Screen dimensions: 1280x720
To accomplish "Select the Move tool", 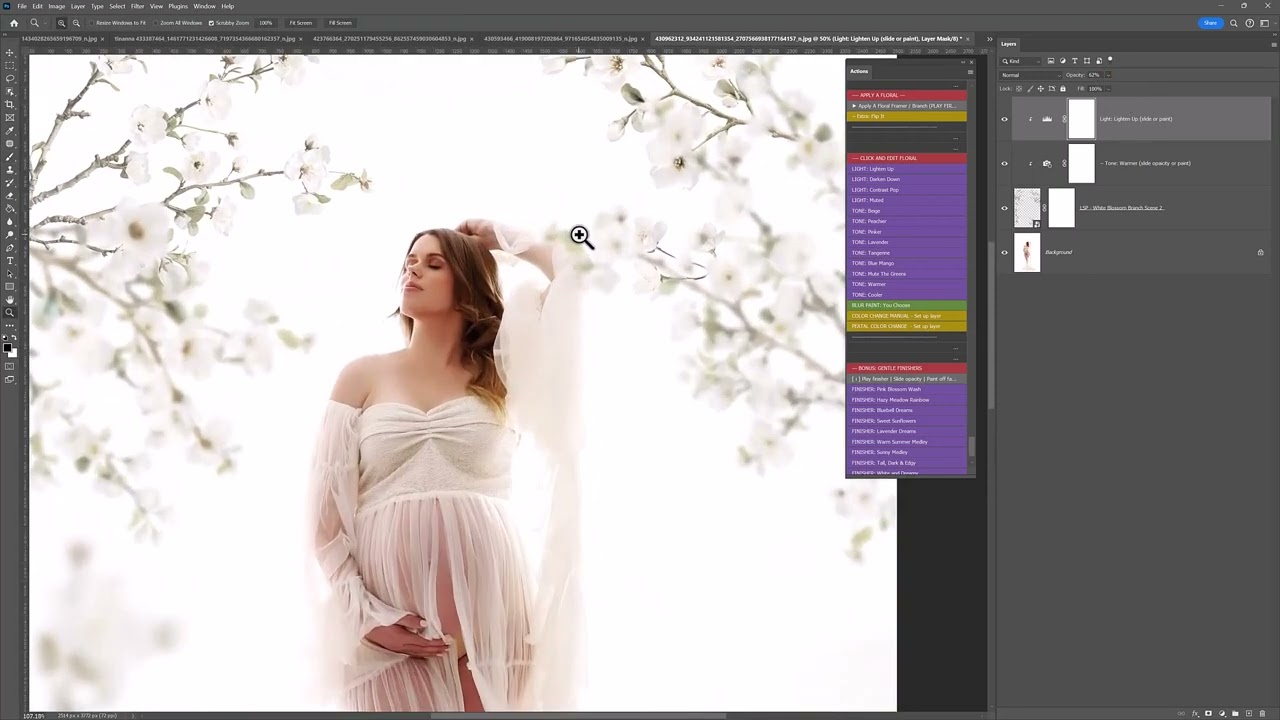I will [x=10, y=52].
